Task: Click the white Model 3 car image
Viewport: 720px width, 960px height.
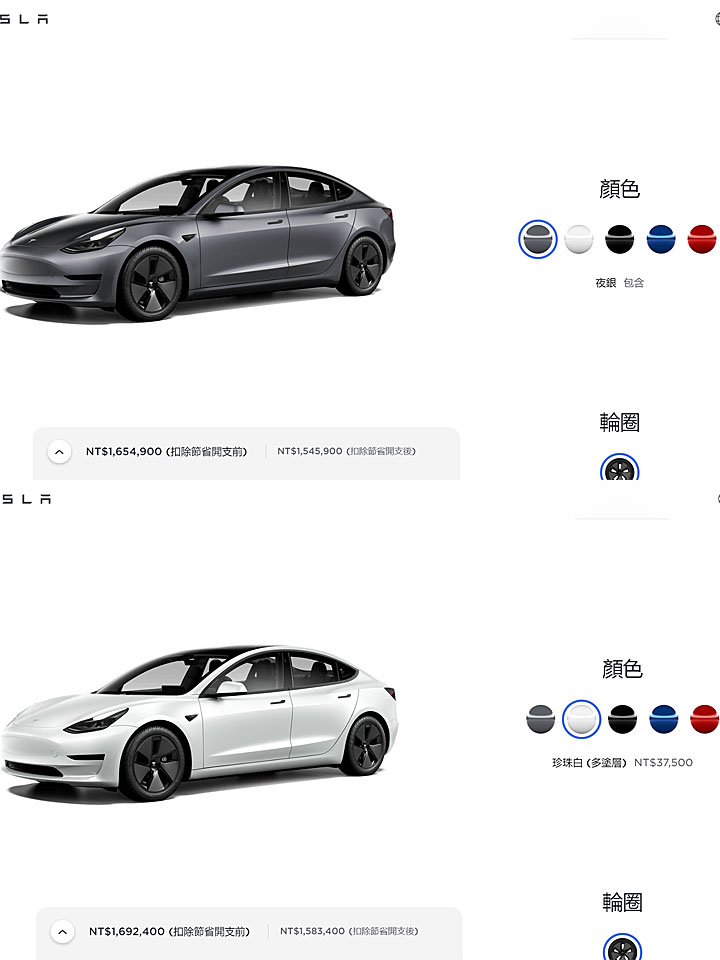Action: [x=199, y=723]
